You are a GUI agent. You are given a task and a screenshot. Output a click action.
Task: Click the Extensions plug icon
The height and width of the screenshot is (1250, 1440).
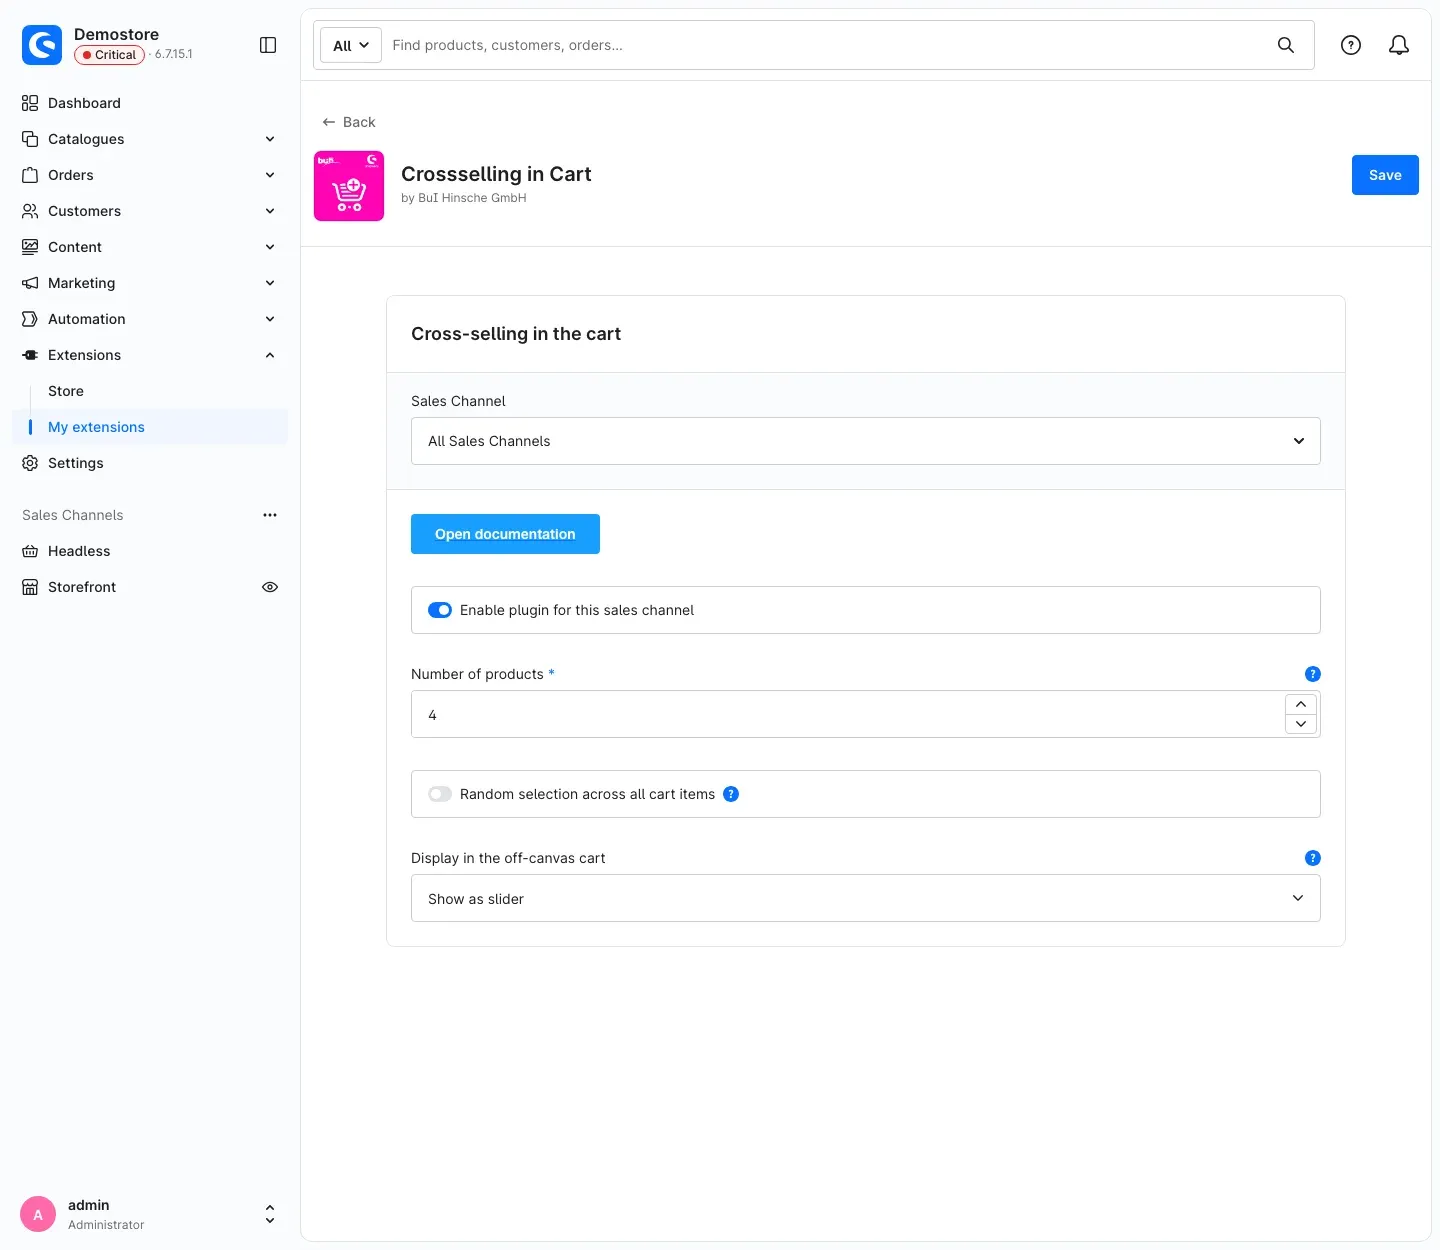point(30,355)
